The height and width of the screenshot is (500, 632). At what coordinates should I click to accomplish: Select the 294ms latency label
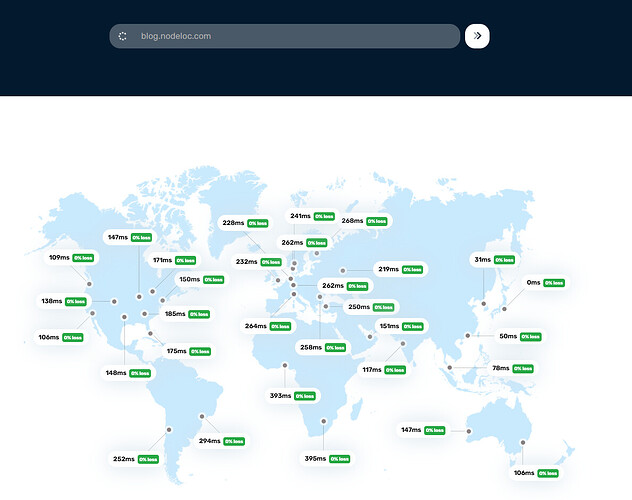point(210,441)
